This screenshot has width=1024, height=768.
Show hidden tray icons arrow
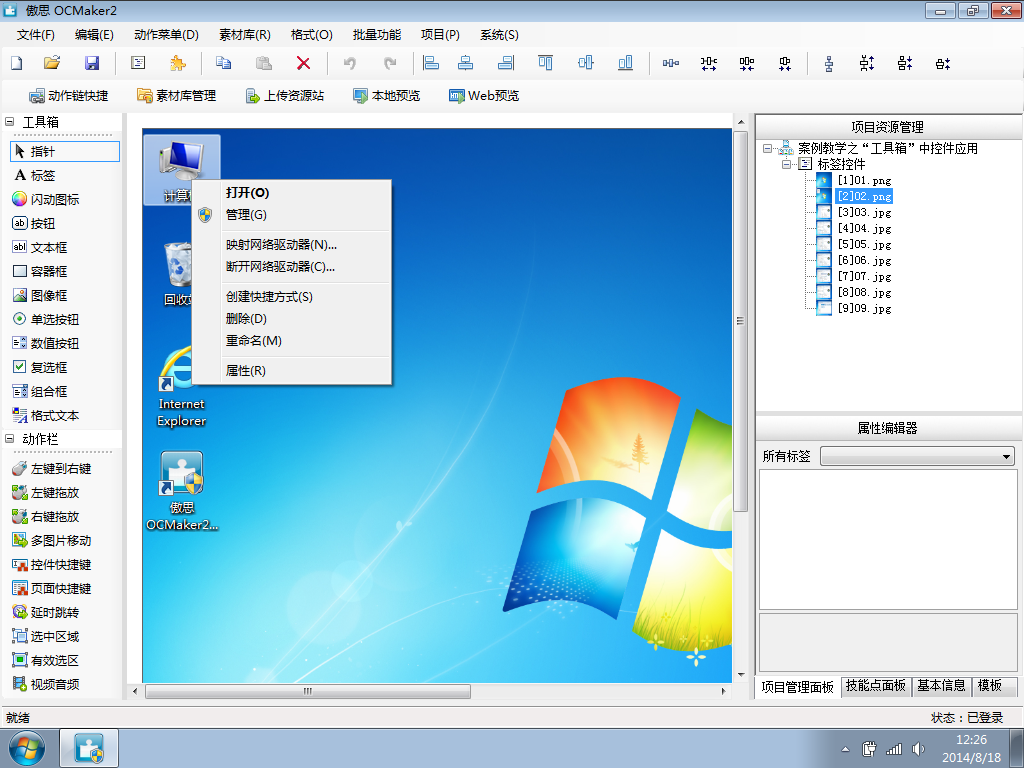point(845,749)
